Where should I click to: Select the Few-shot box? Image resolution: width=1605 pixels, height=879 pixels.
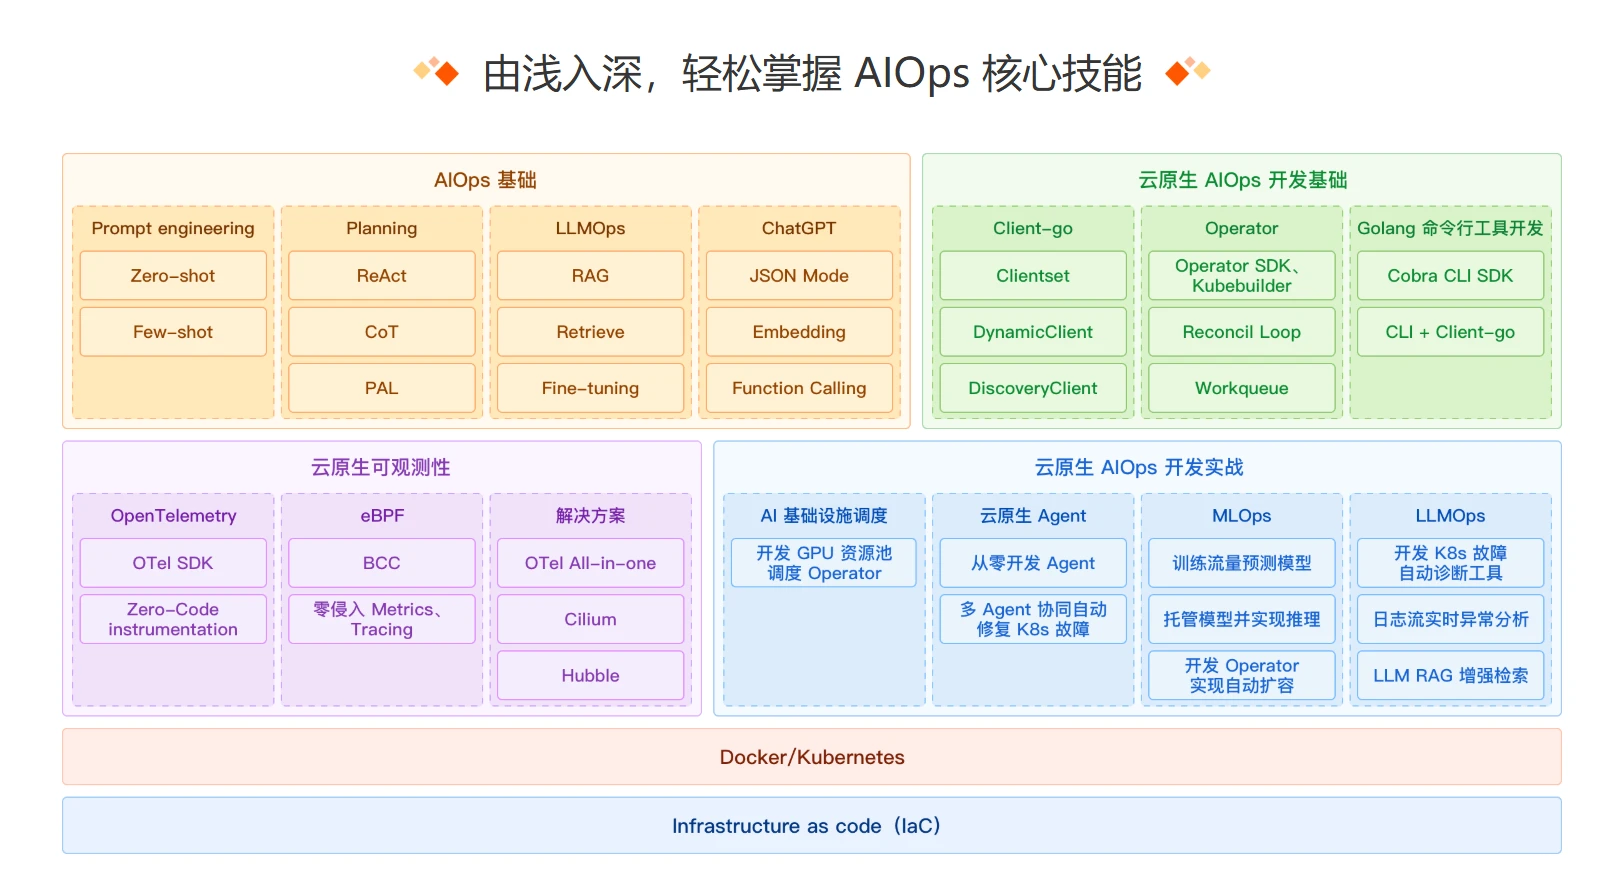[173, 332]
